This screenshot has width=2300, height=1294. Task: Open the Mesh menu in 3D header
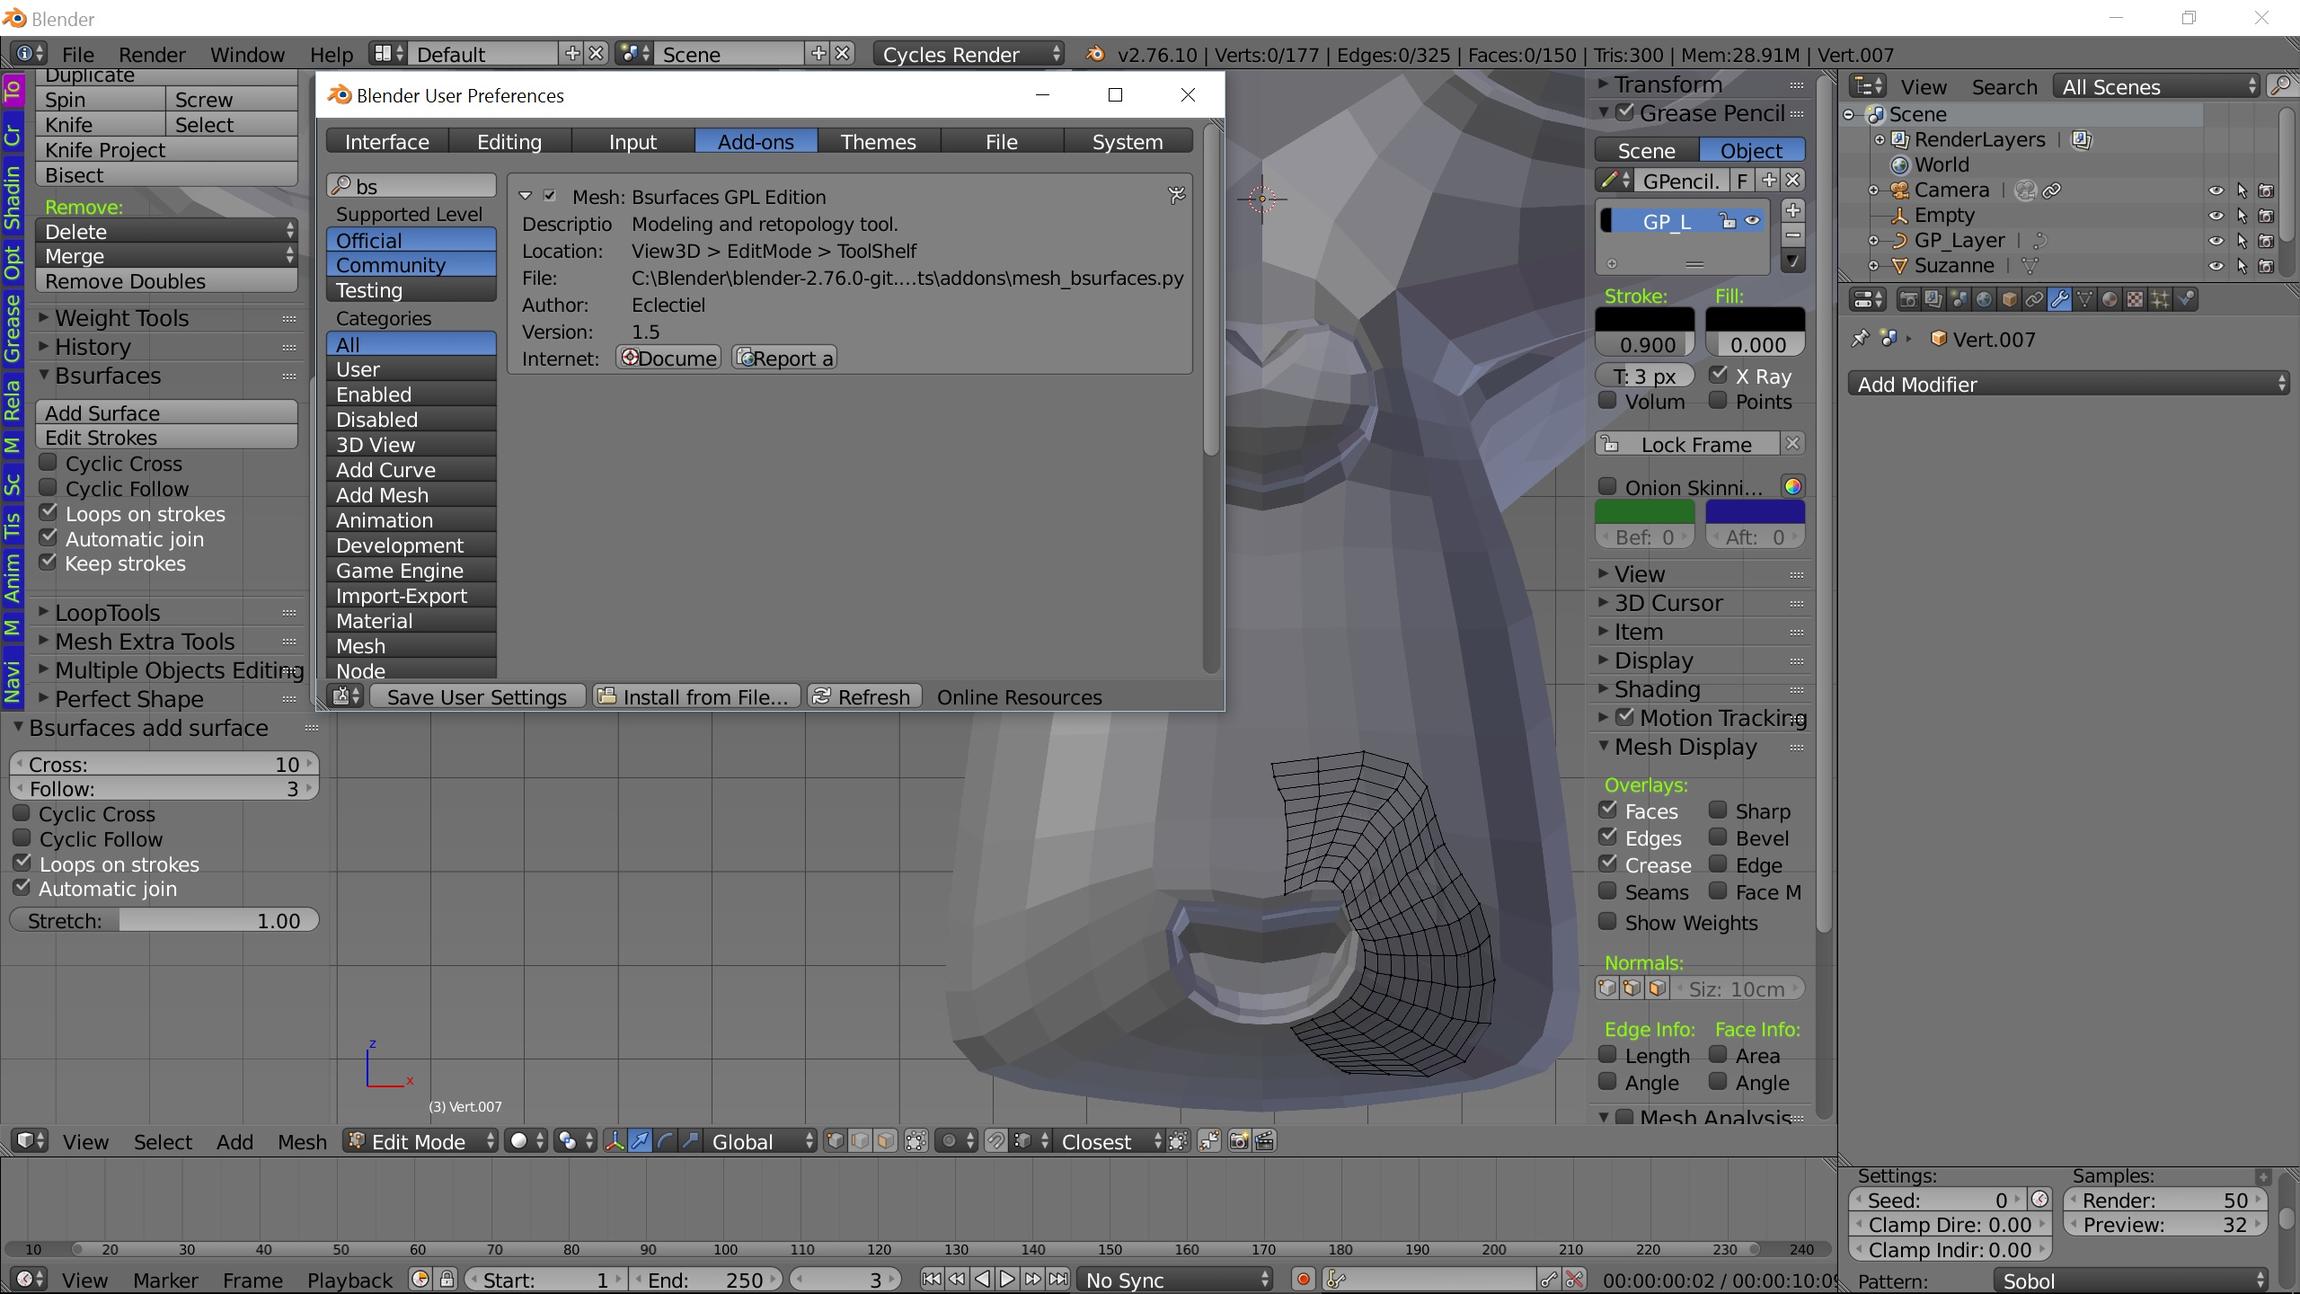coord(302,1141)
